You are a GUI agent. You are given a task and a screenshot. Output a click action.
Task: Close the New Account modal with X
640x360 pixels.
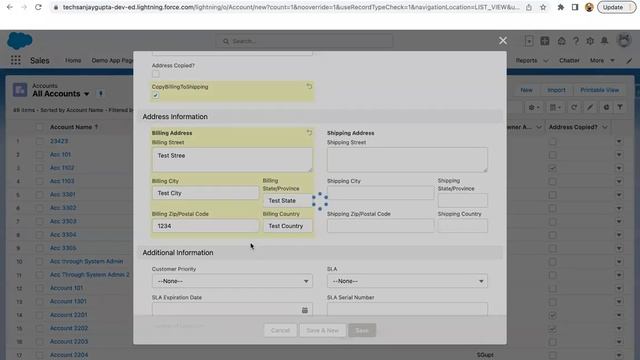(503, 40)
